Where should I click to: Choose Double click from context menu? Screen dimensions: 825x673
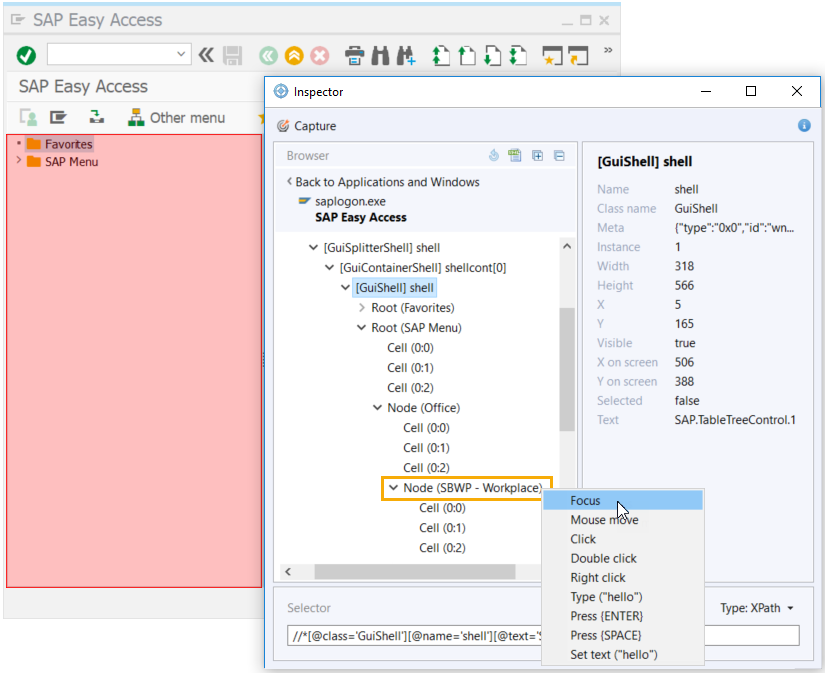tap(622, 558)
